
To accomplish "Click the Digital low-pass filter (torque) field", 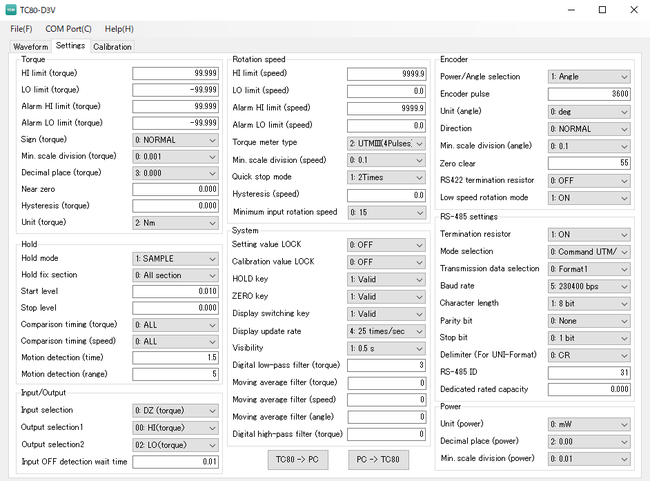I will (x=389, y=365).
